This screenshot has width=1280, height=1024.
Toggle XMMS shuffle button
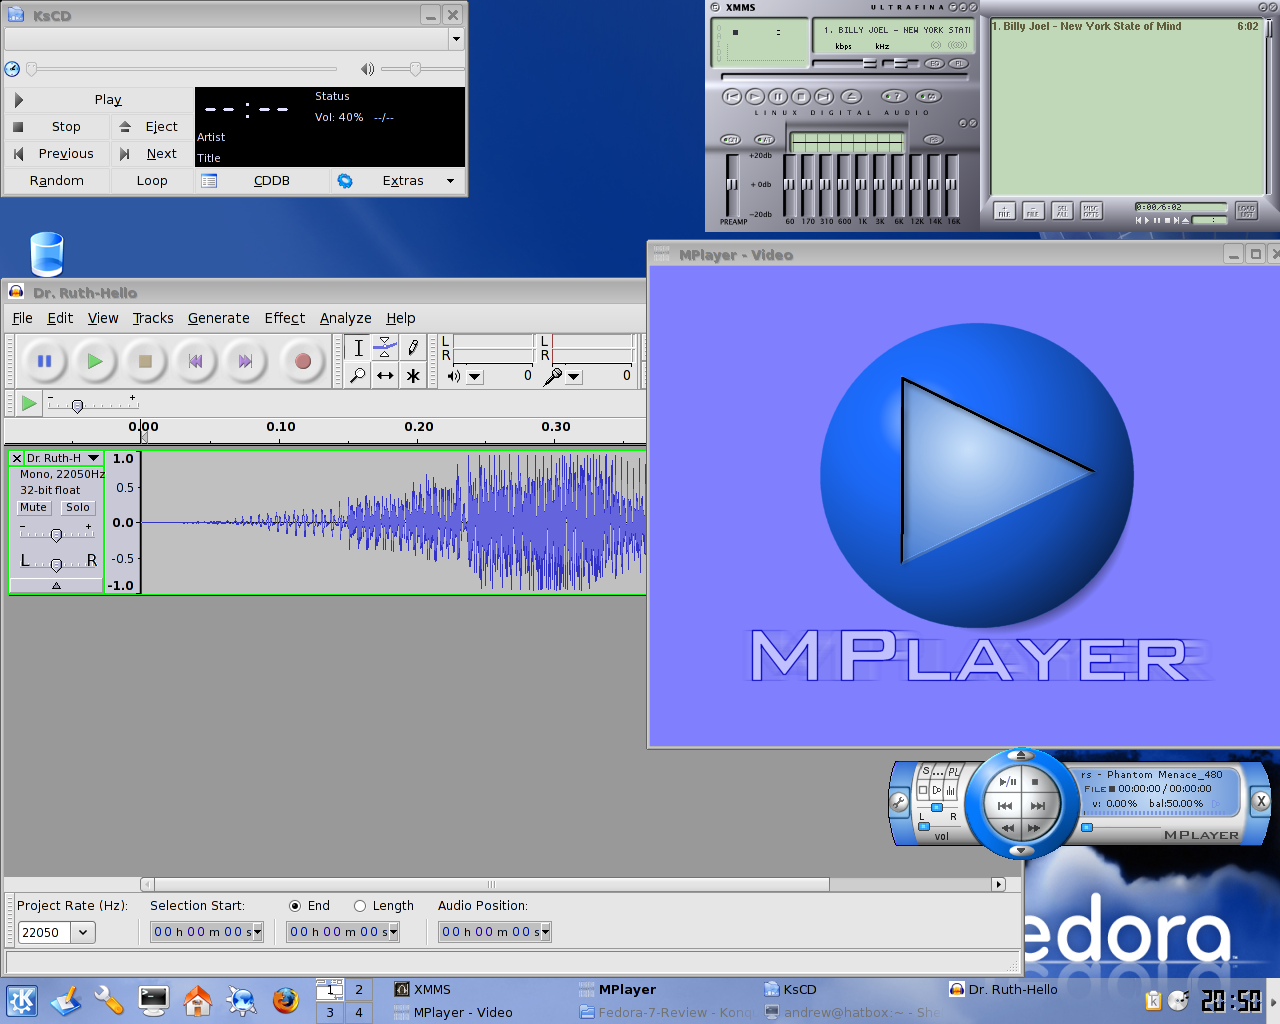coord(894,97)
